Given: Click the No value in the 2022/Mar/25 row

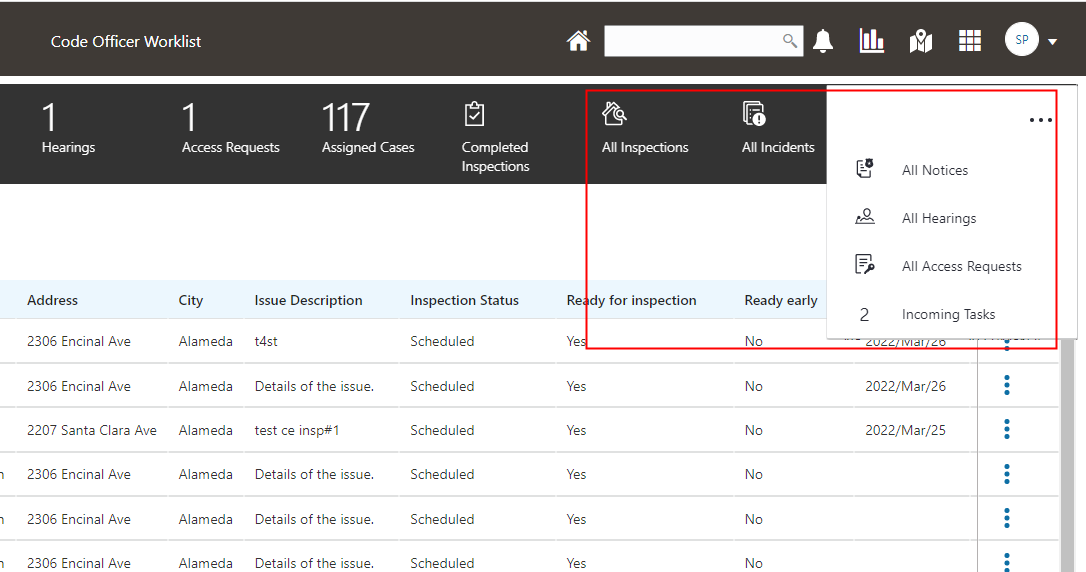Looking at the screenshot, I should coord(754,430).
